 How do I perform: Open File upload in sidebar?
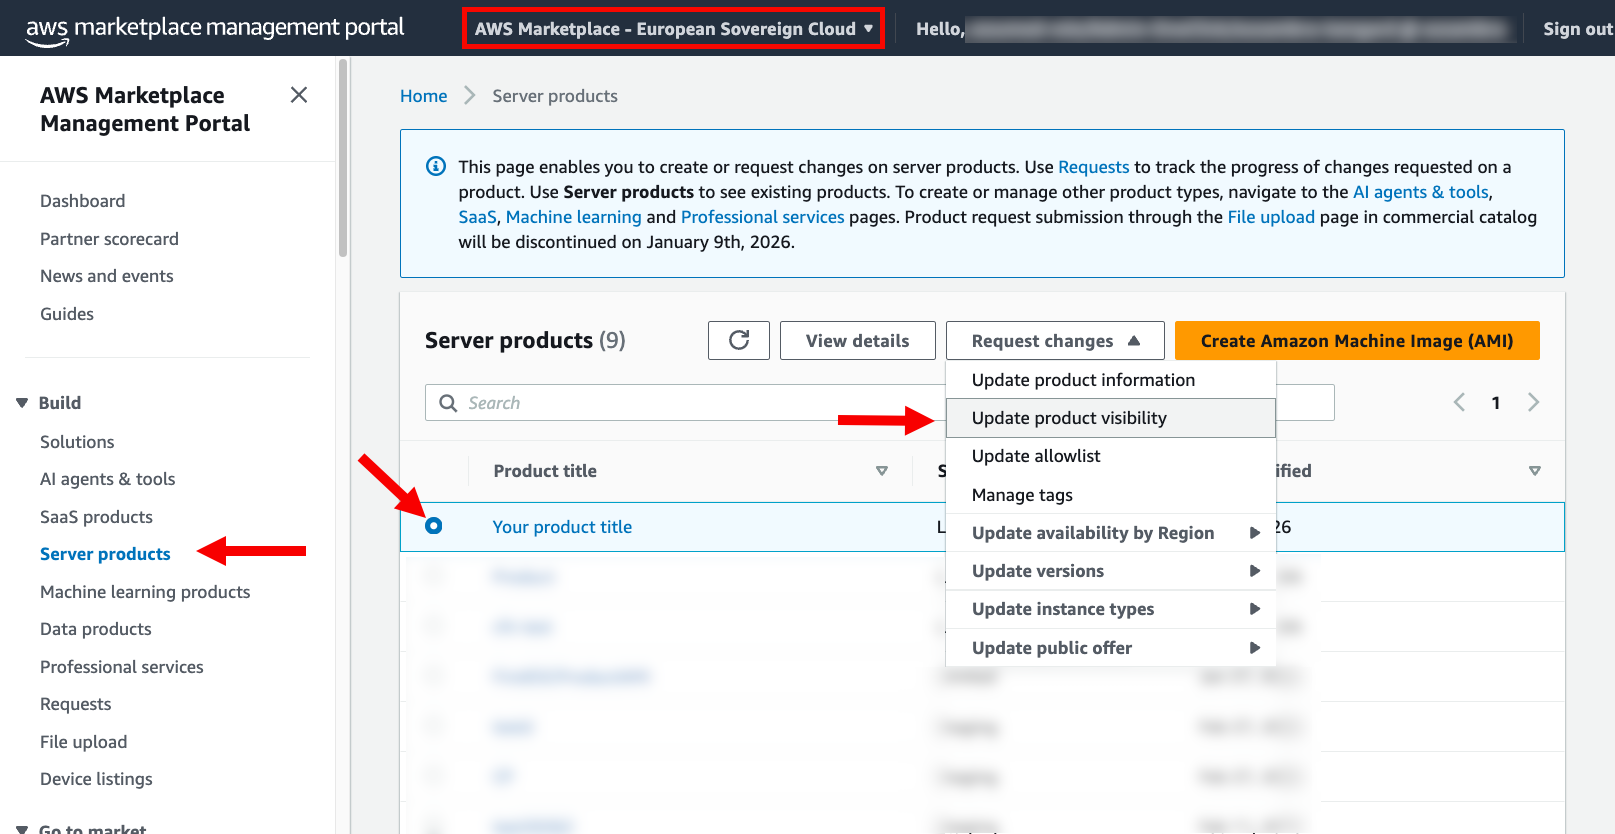pyautogui.click(x=83, y=742)
